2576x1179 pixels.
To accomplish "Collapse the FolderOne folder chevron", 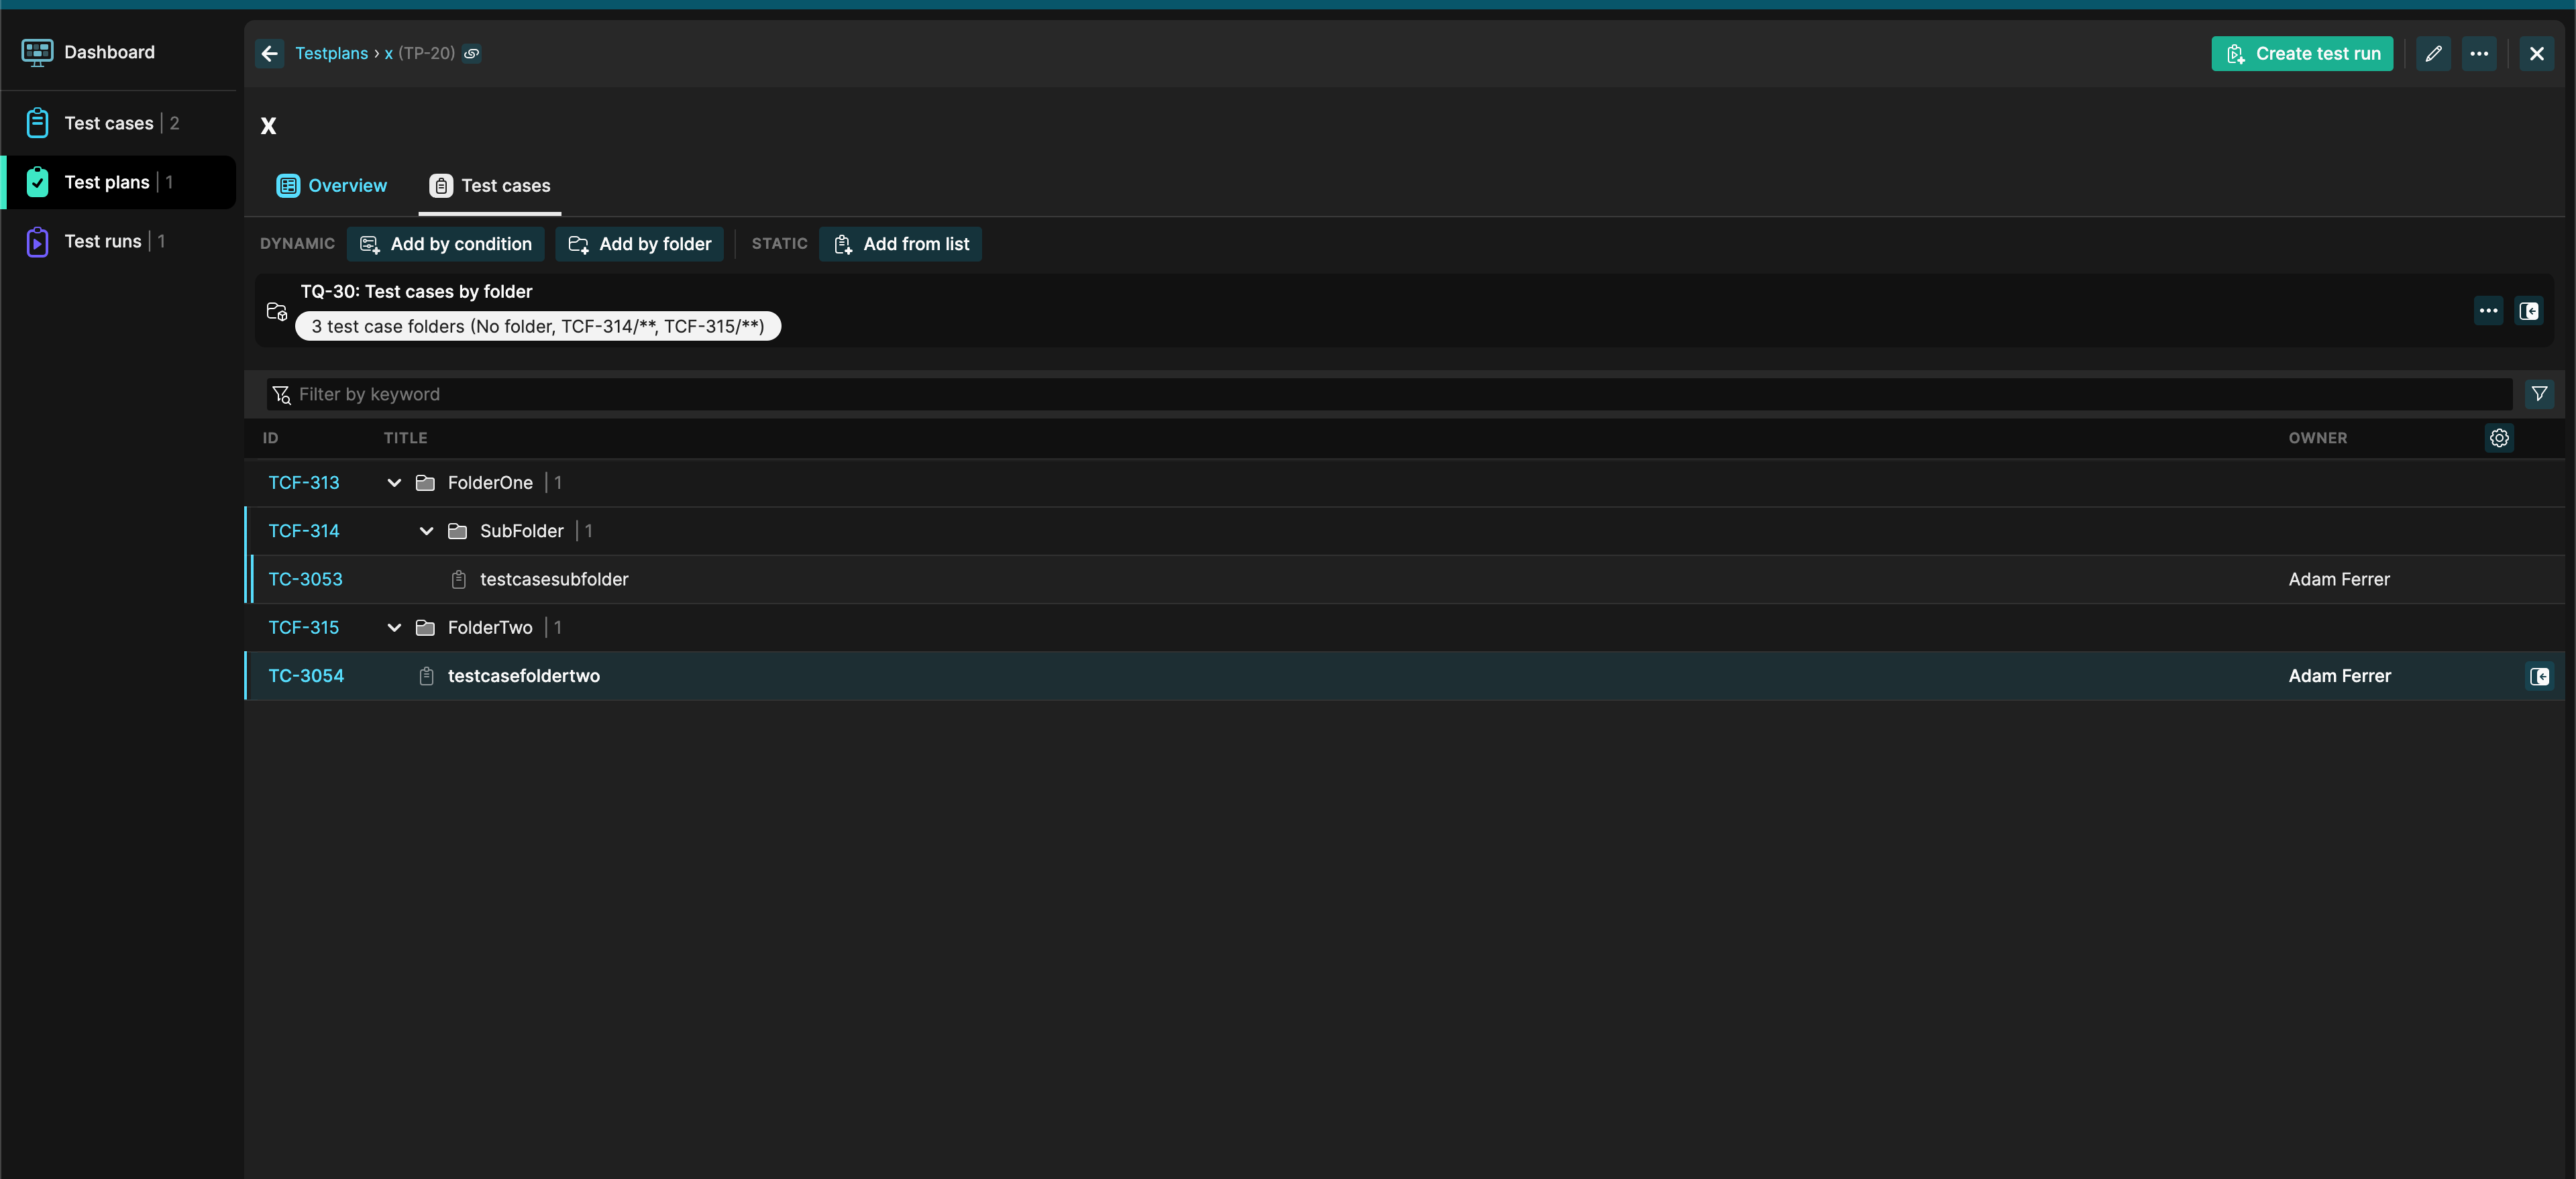I will (394, 483).
